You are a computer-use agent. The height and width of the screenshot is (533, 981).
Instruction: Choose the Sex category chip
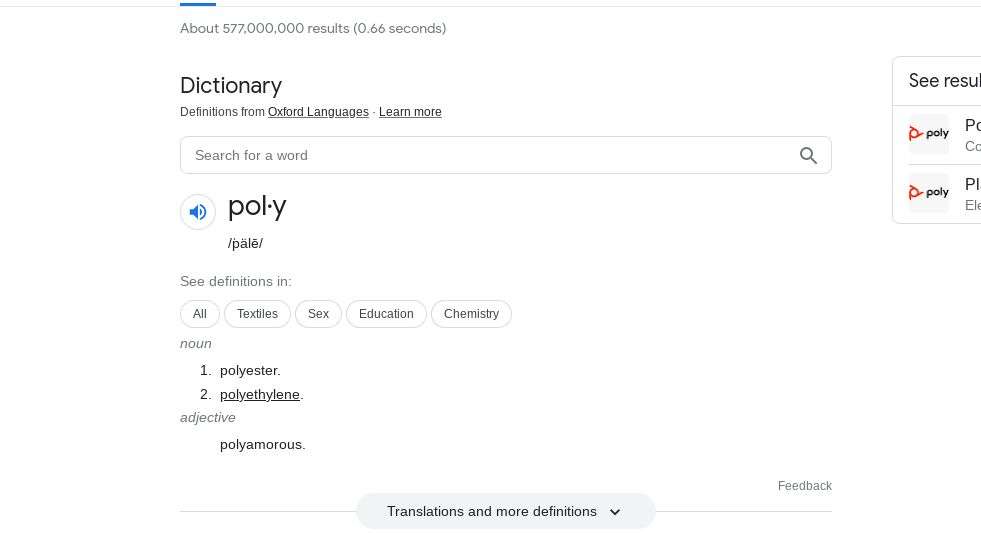tap(318, 314)
